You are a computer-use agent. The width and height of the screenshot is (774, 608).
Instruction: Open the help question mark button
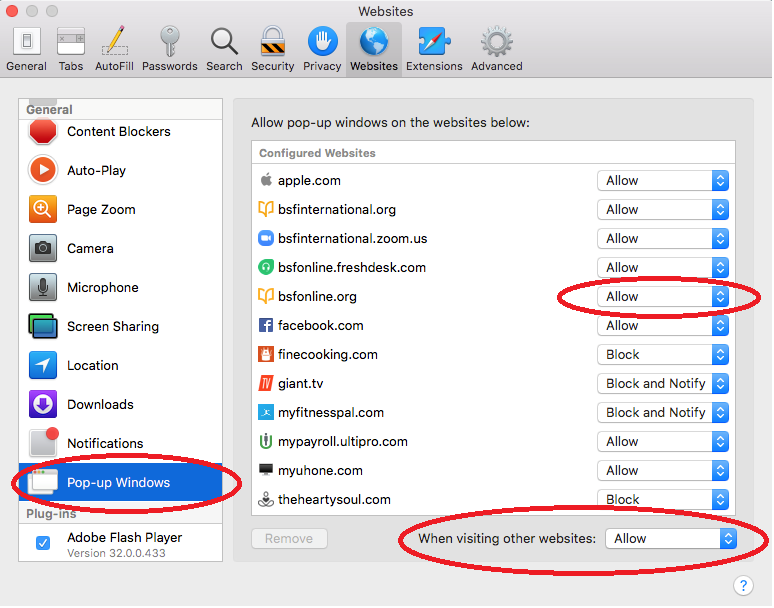tap(743, 586)
